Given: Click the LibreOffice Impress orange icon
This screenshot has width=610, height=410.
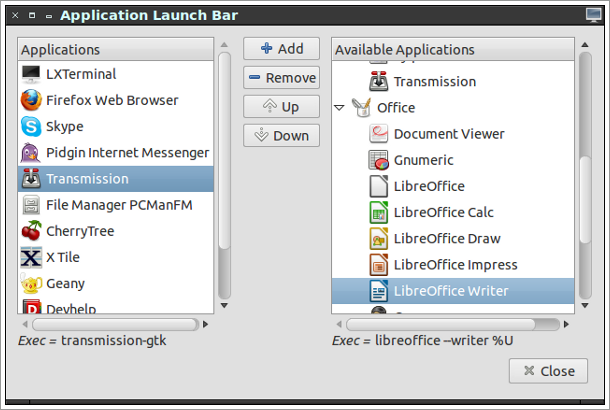Looking at the screenshot, I should coord(379,265).
